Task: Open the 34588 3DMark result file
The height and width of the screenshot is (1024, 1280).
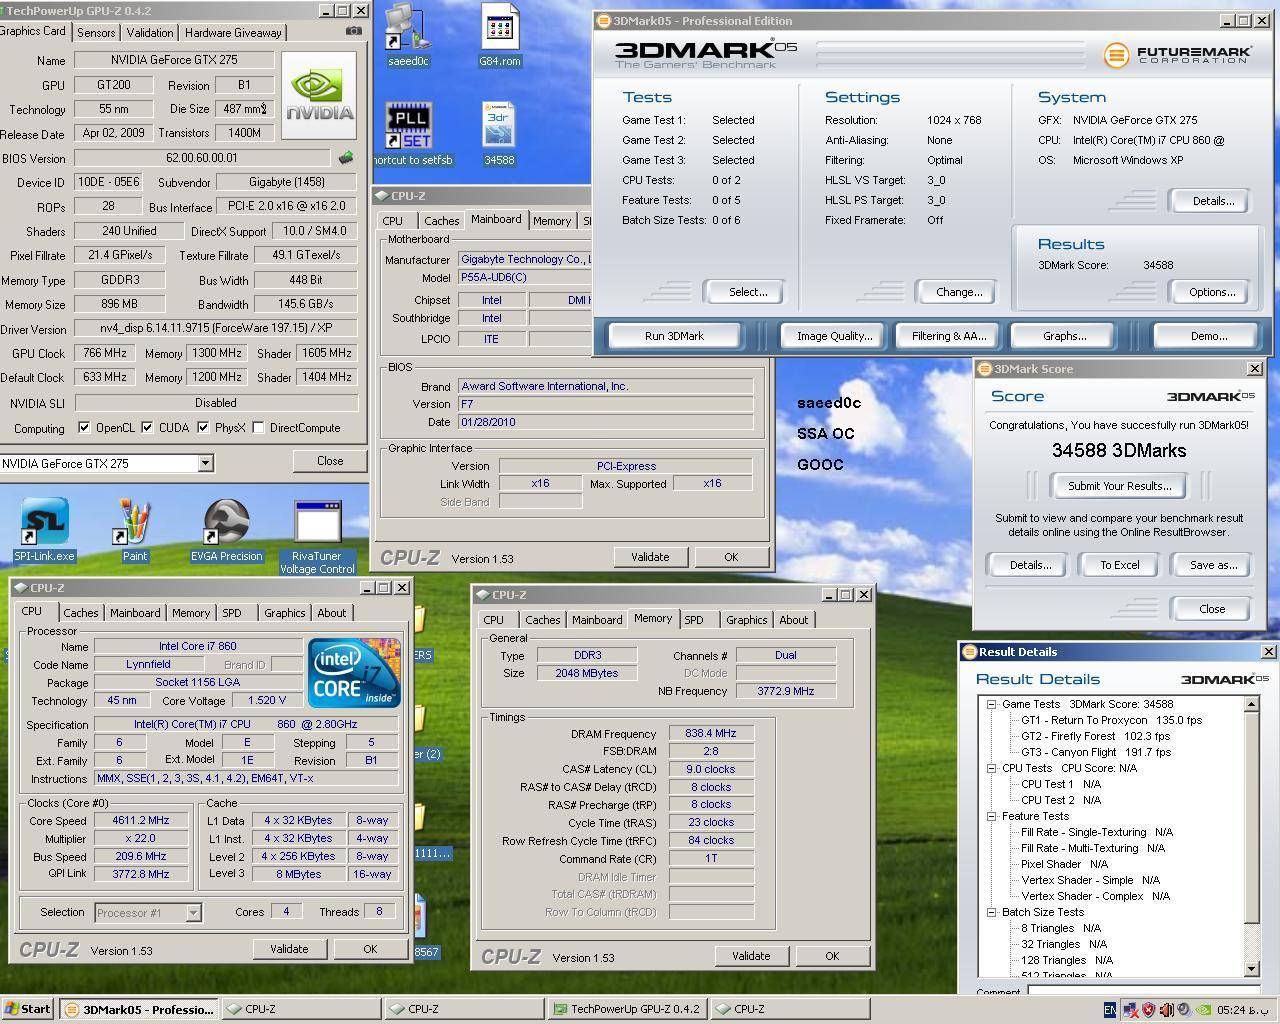Action: pyautogui.click(x=499, y=133)
